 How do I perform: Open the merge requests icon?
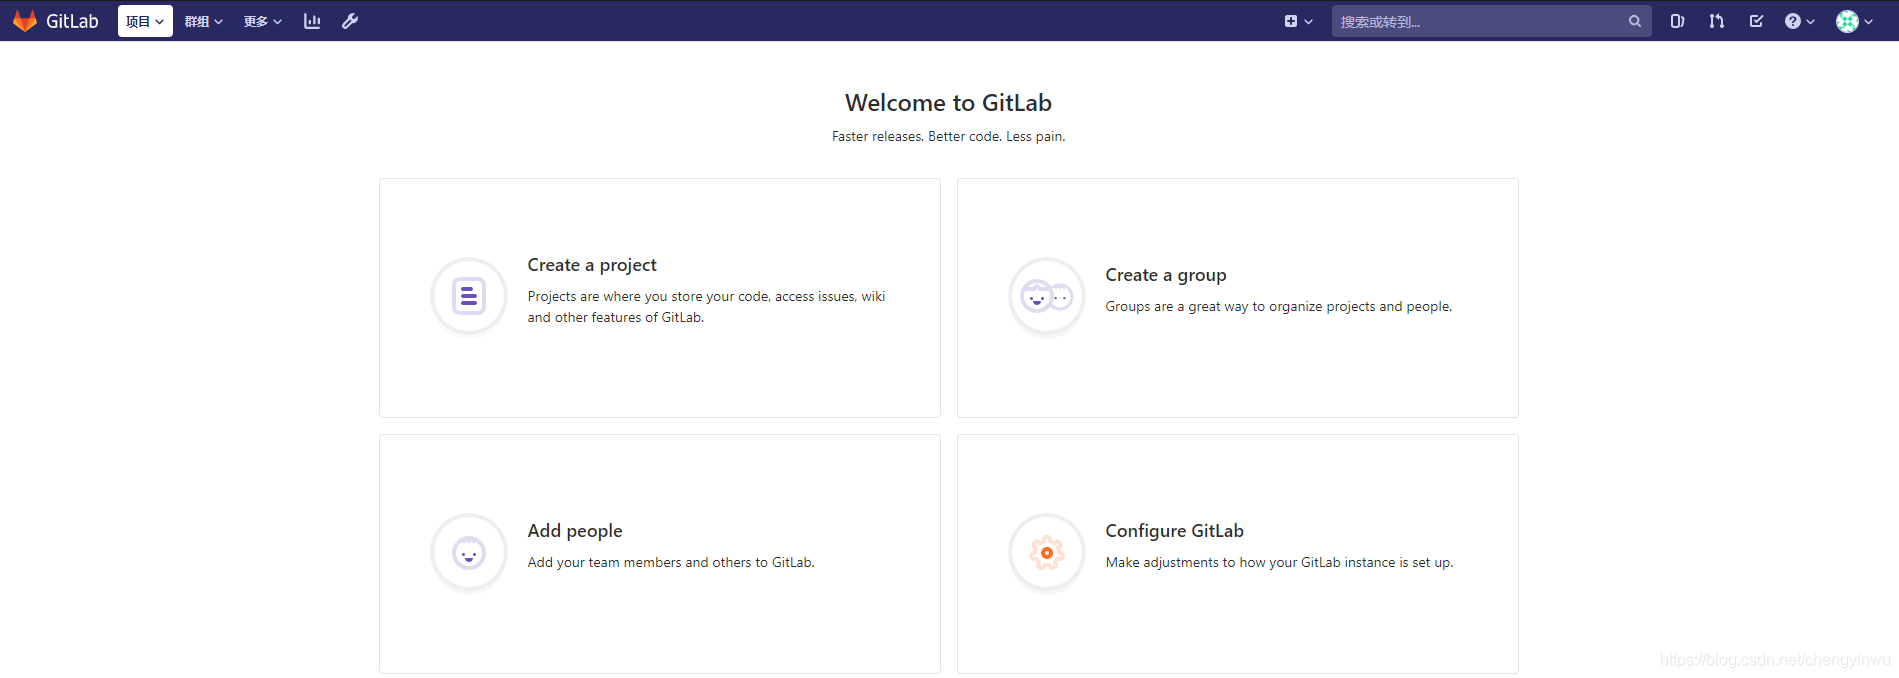(x=1716, y=21)
